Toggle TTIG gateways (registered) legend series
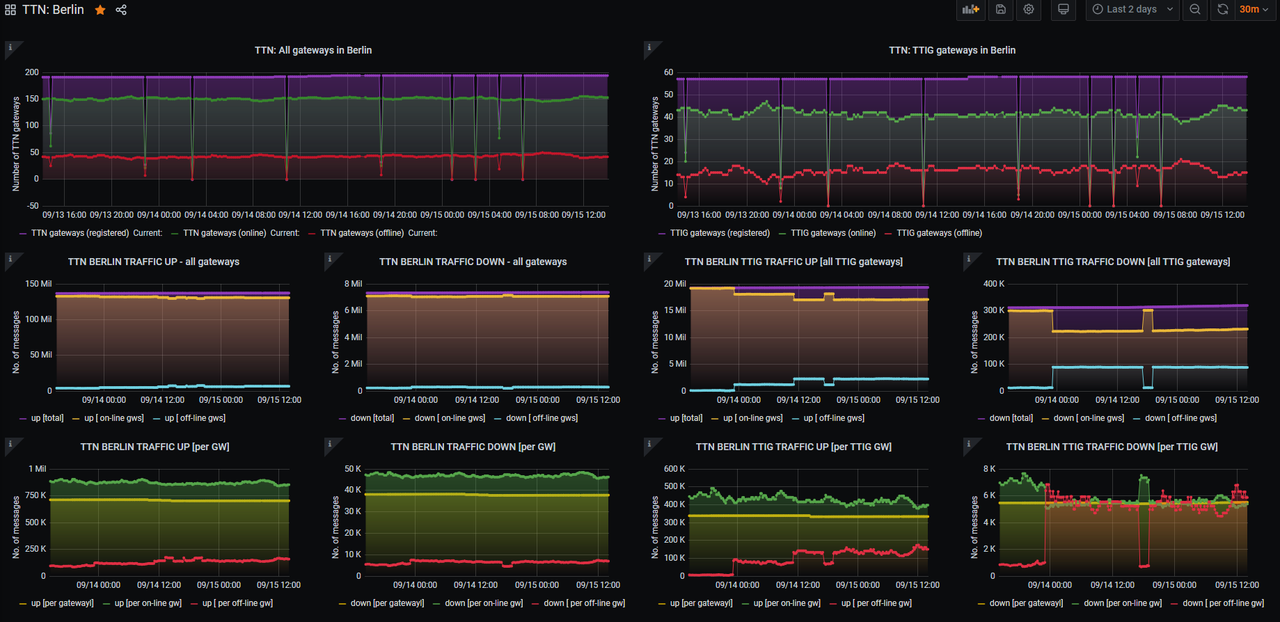1280x622 pixels. [720, 233]
